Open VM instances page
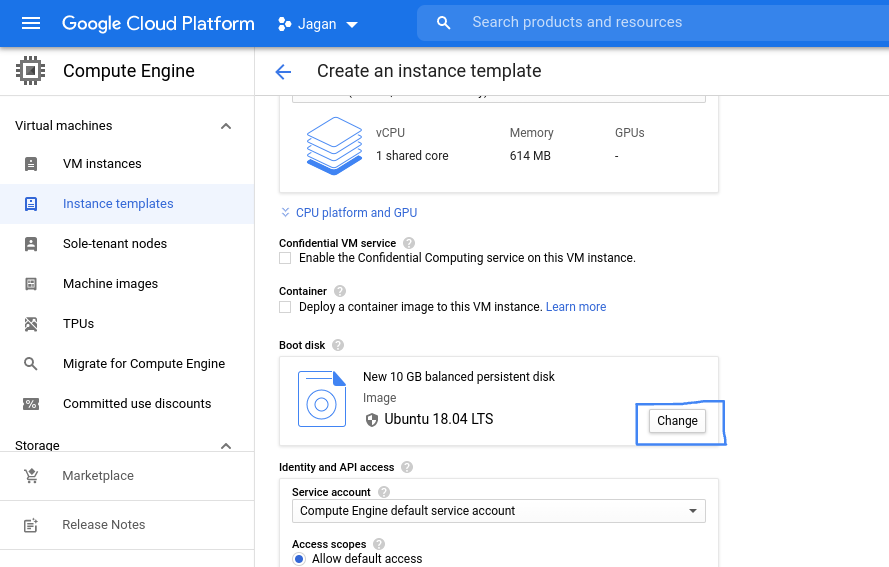The width and height of the screenshot is (889, 567). (x=102, y=164)
